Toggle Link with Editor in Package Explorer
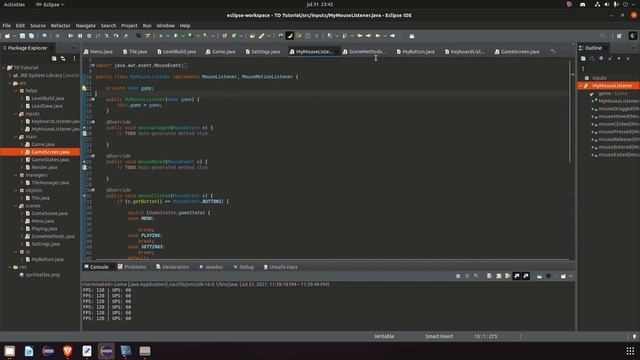Viewport: 640px width, 360px height. point(63,59)
